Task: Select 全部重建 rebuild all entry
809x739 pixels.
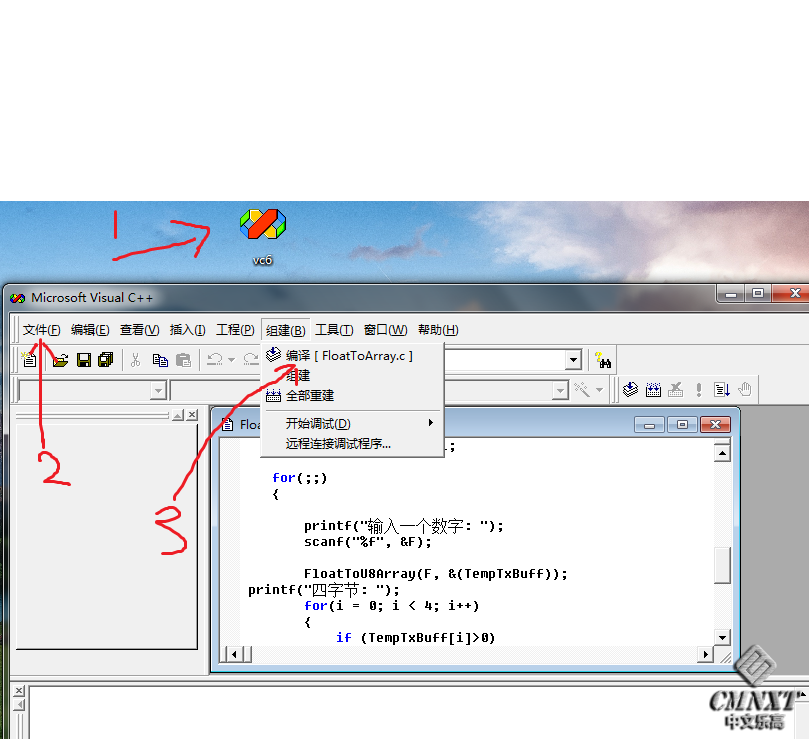Action: click(x=352, y=396)
